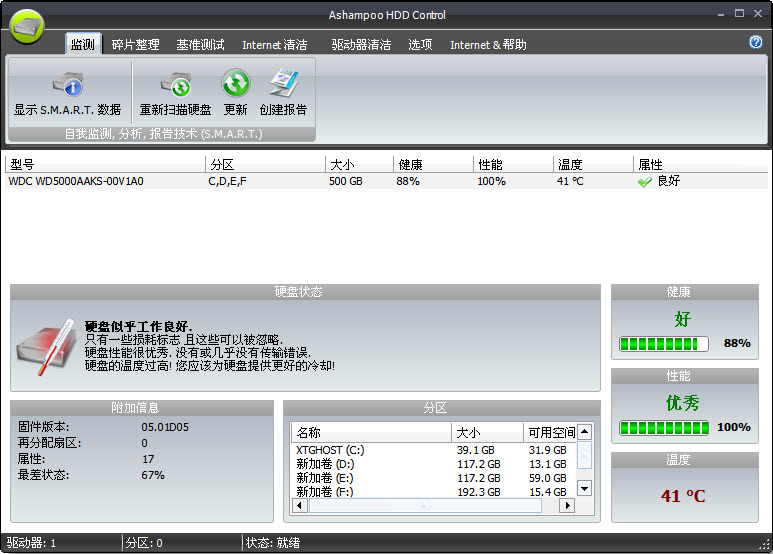Open the Internet 清洁 tab
Image resolution: width=773 pixels, height=554 pixels.
click(x=274, y=45)
